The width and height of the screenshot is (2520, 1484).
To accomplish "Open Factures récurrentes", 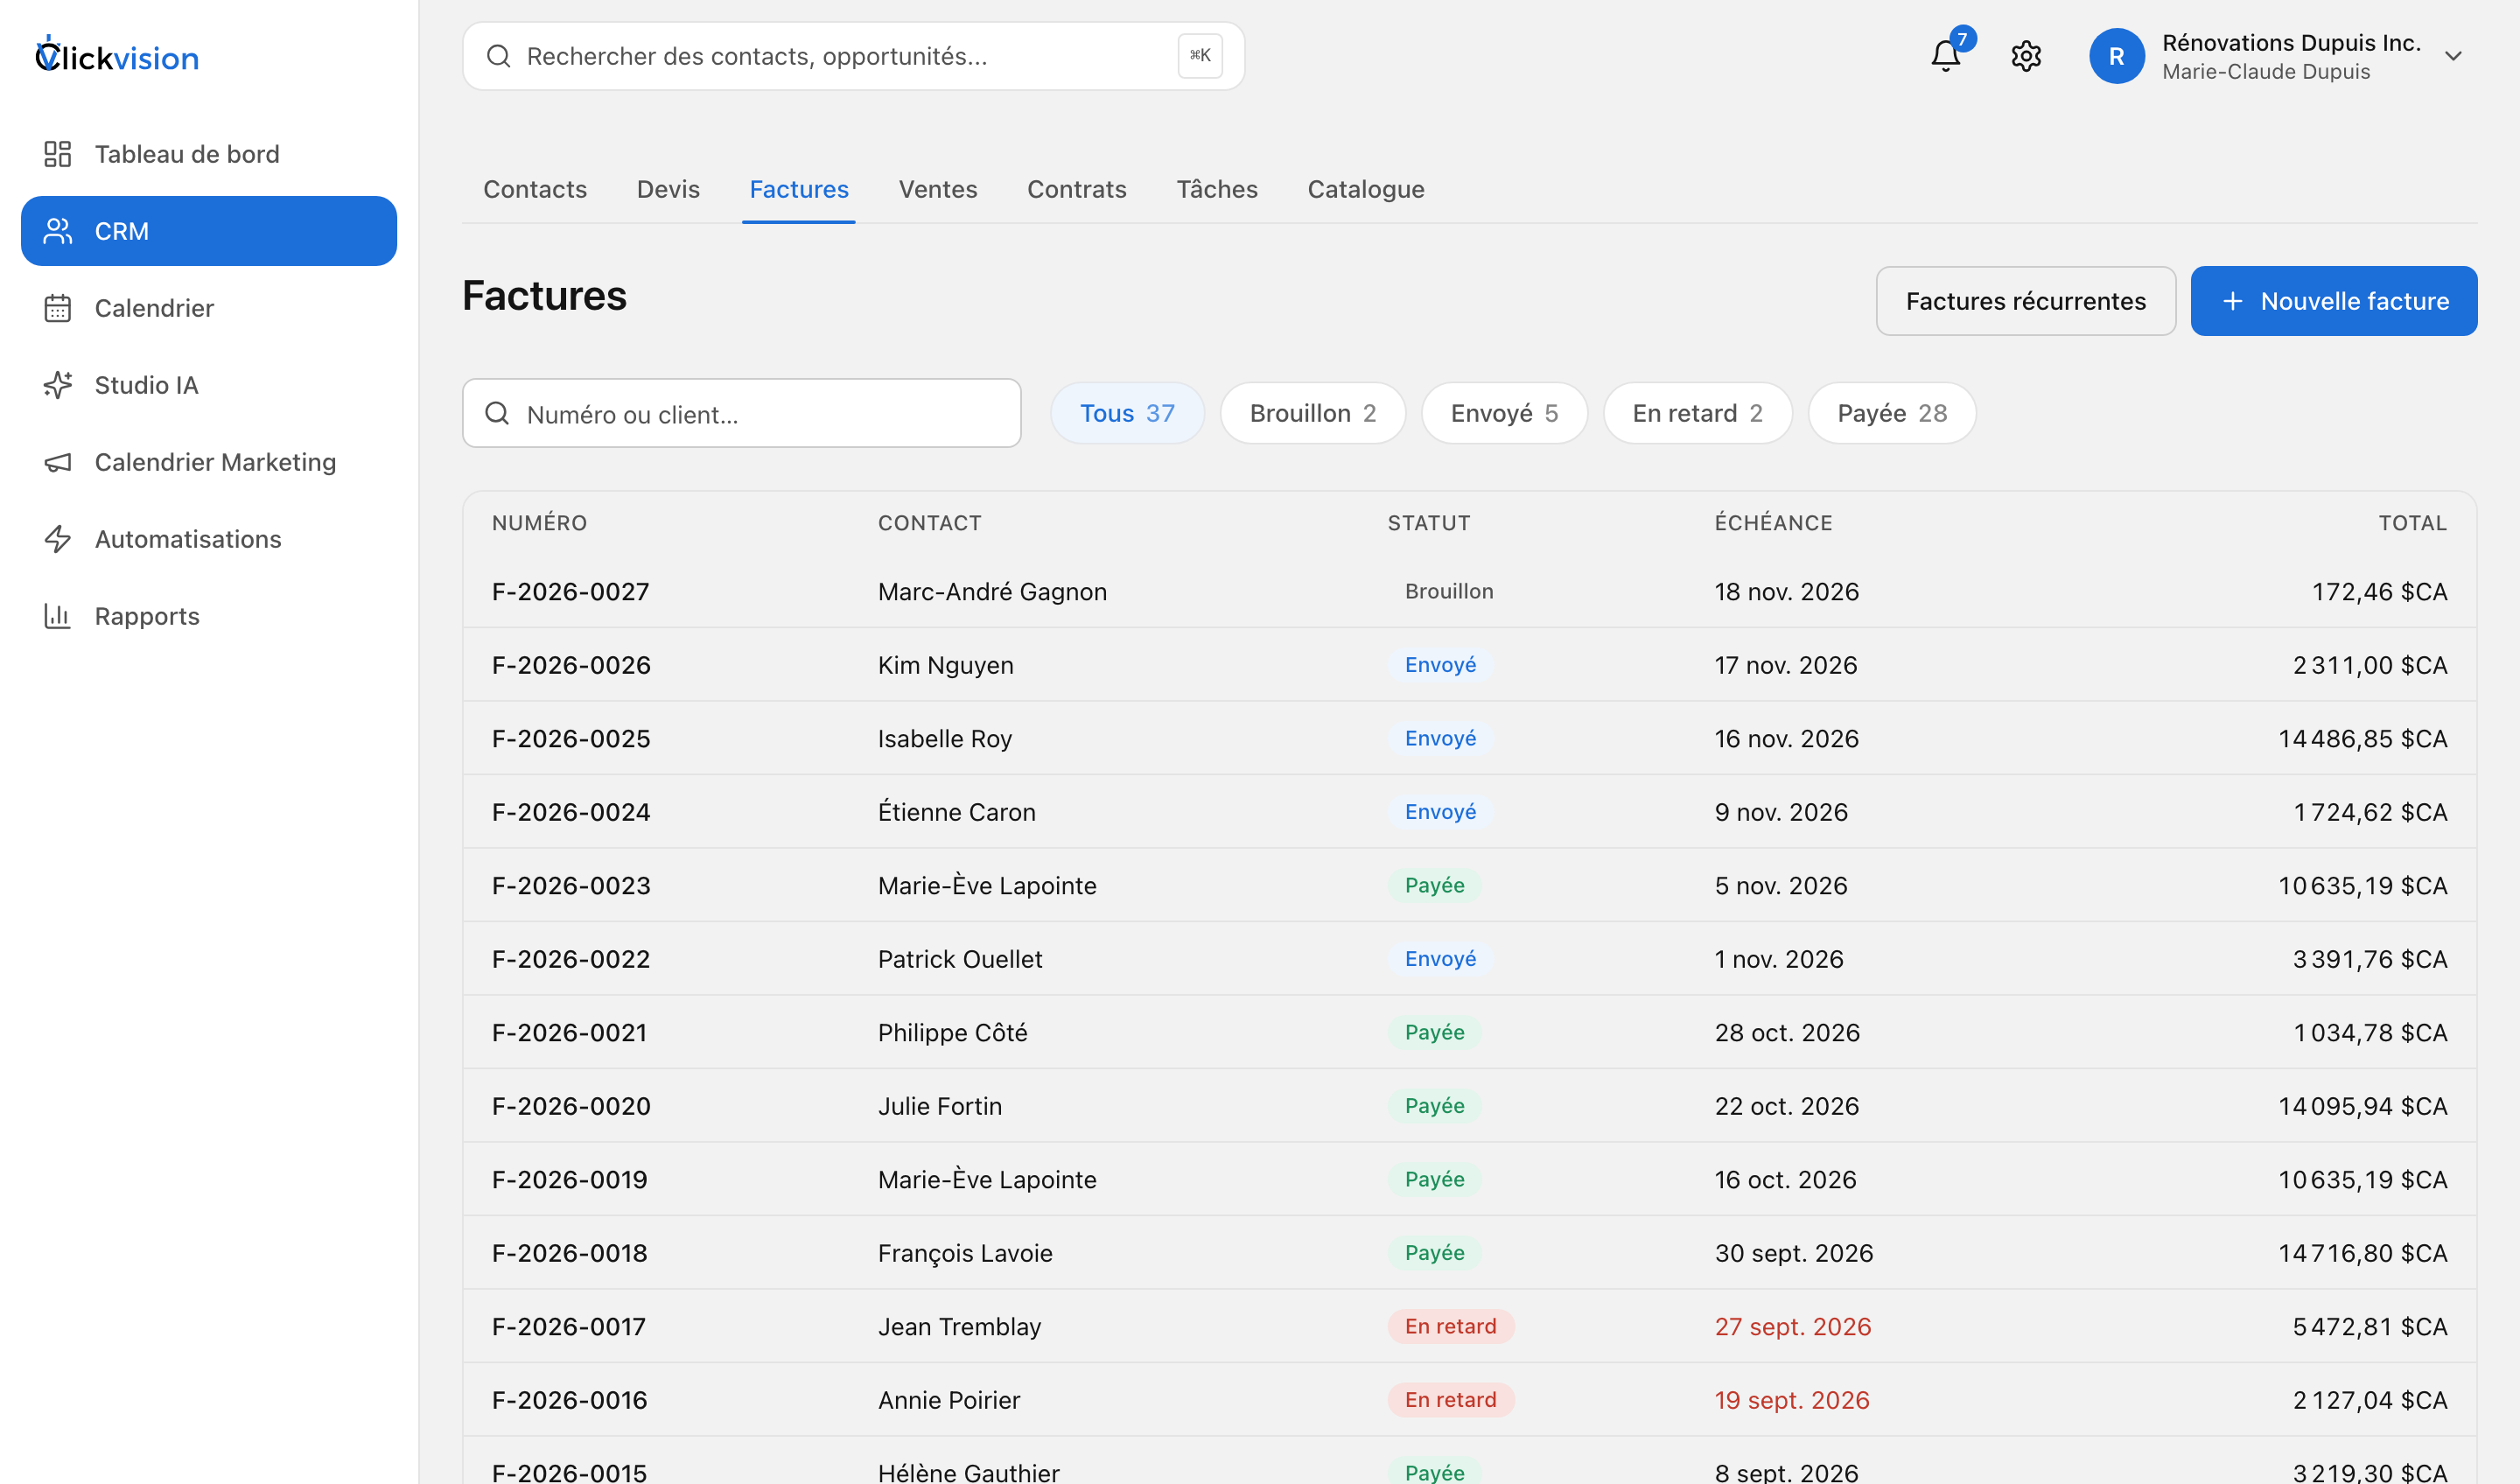I will pos(2025,301).
